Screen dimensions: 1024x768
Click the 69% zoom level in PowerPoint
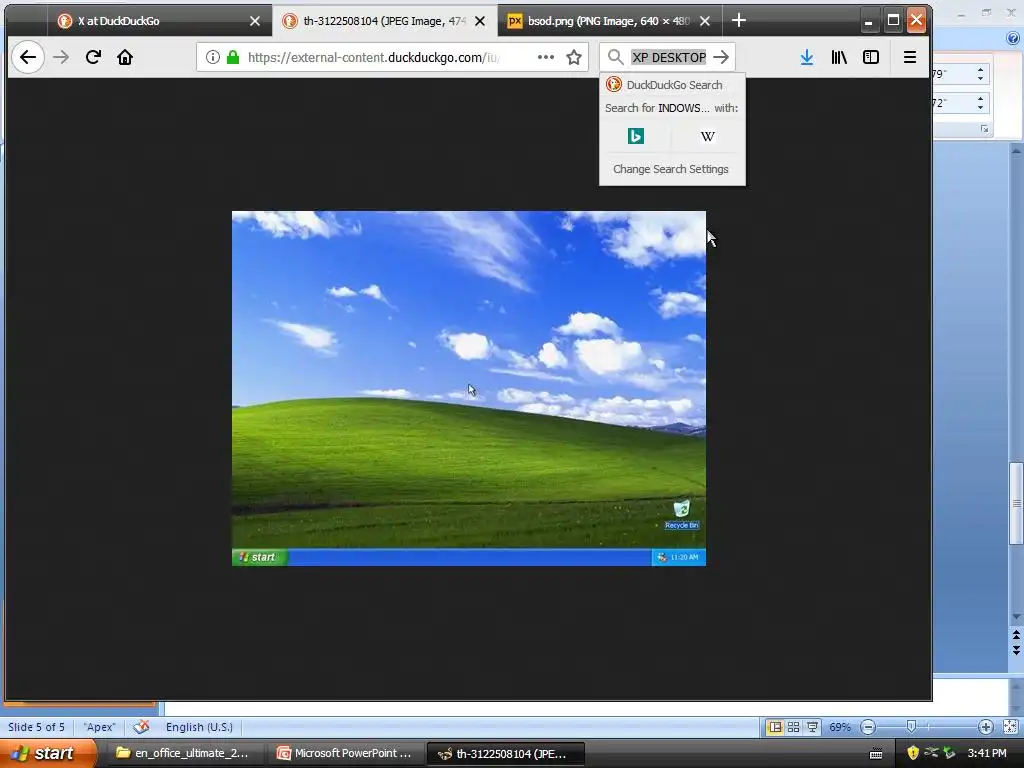[x=840, y=727]
